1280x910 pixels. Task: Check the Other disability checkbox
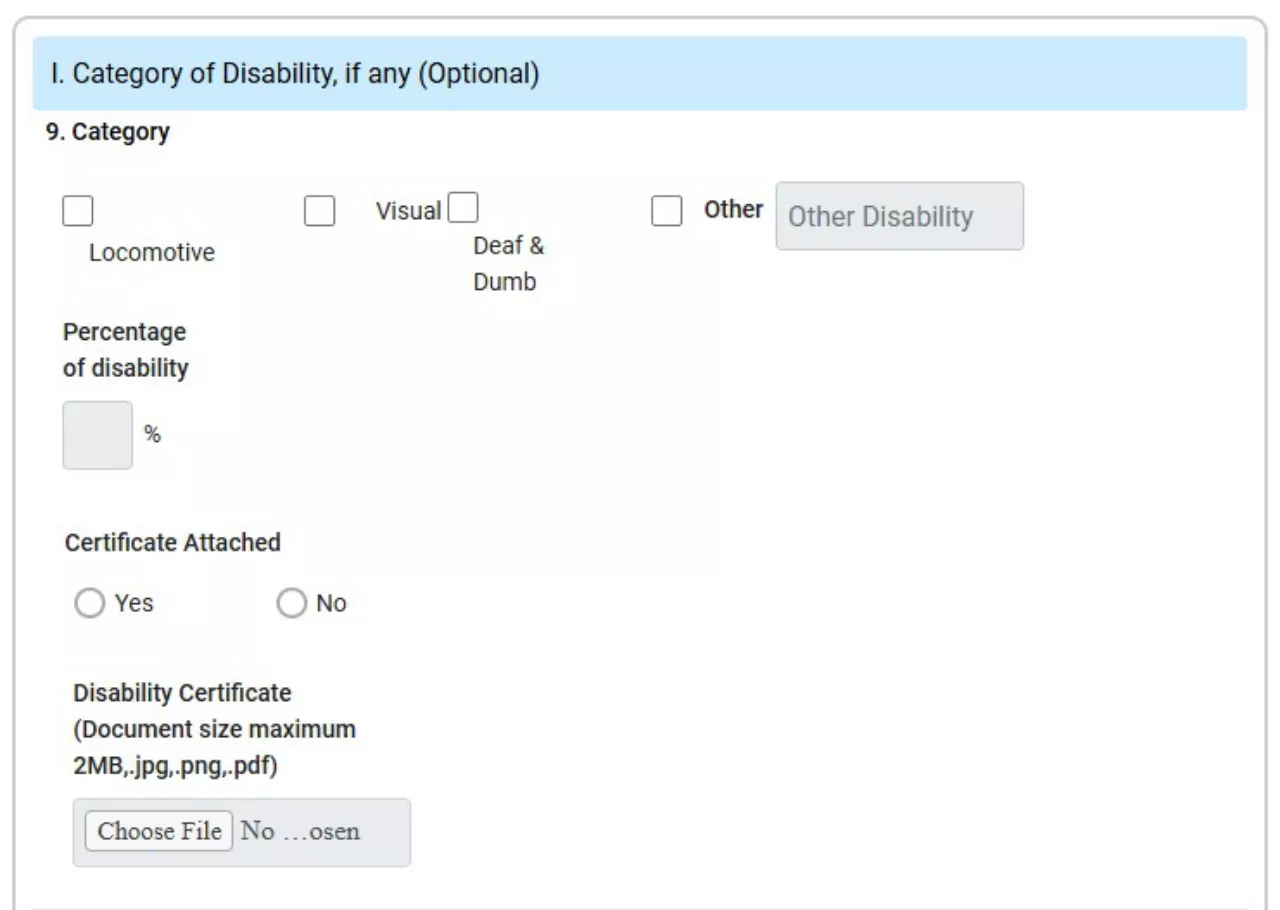coord(667,210)
